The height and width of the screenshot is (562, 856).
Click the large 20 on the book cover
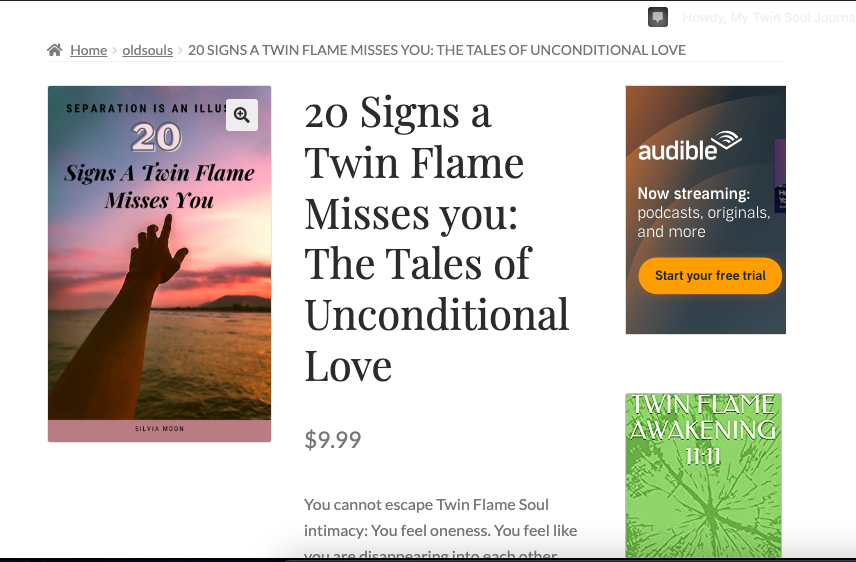[155, 138]
